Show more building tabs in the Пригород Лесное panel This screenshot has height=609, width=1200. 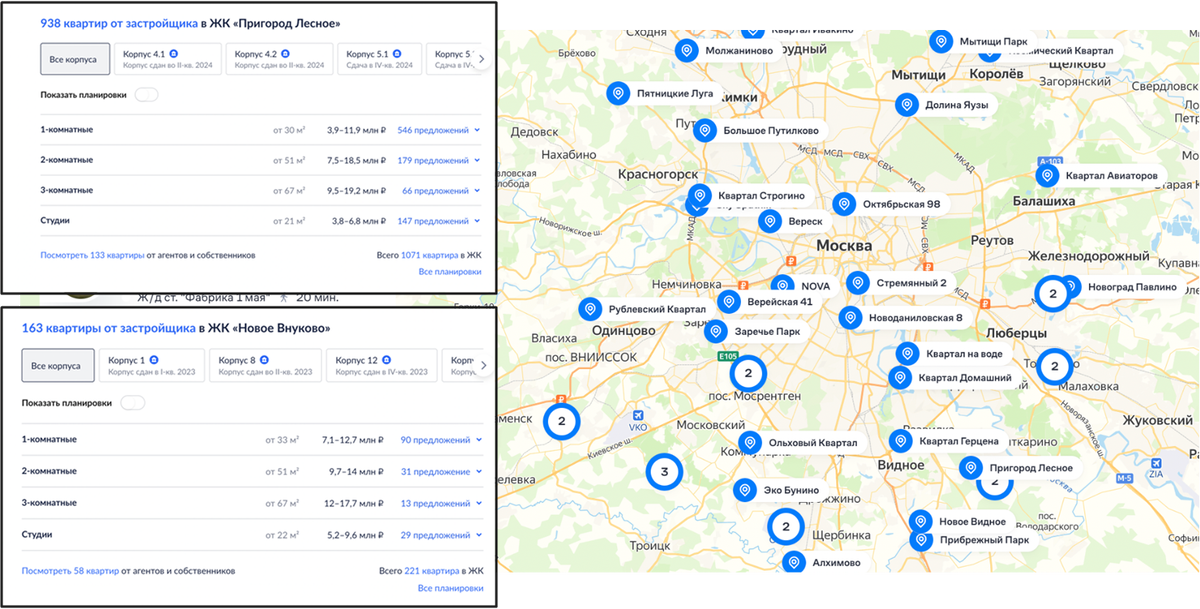(x=481, y=59)
